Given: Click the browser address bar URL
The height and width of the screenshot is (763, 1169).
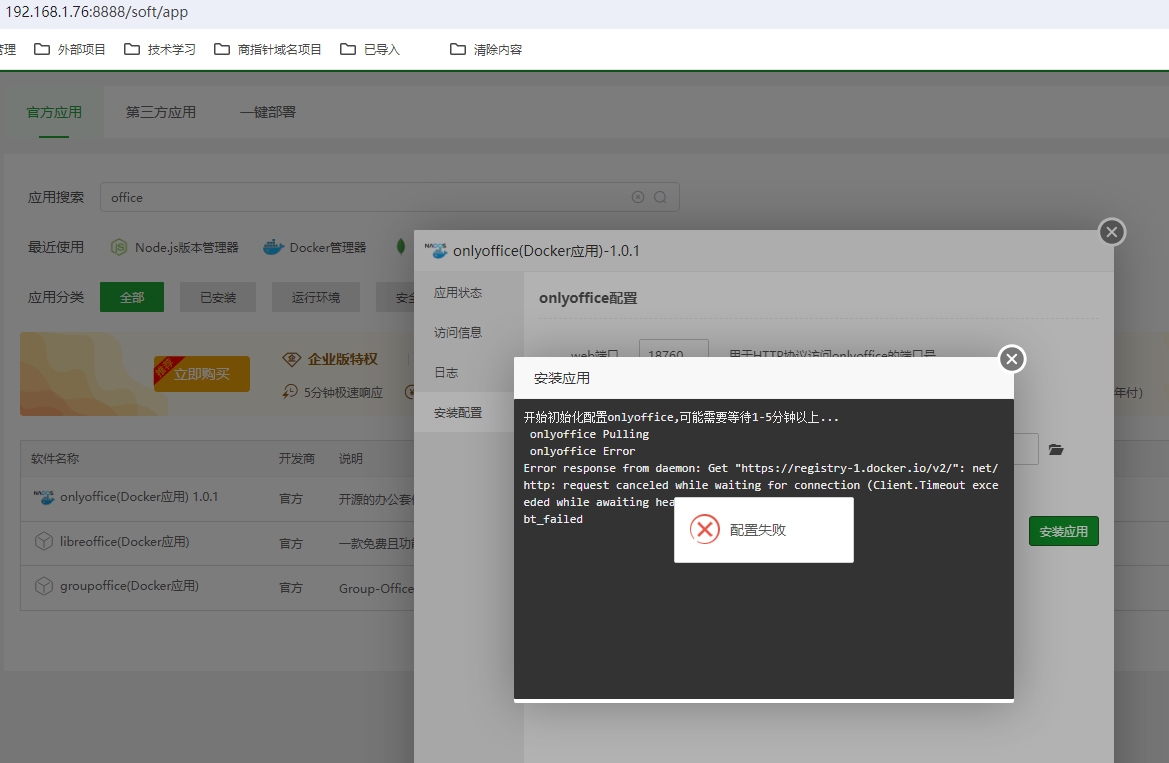Looking at the screenshot, I should point(97,12).
